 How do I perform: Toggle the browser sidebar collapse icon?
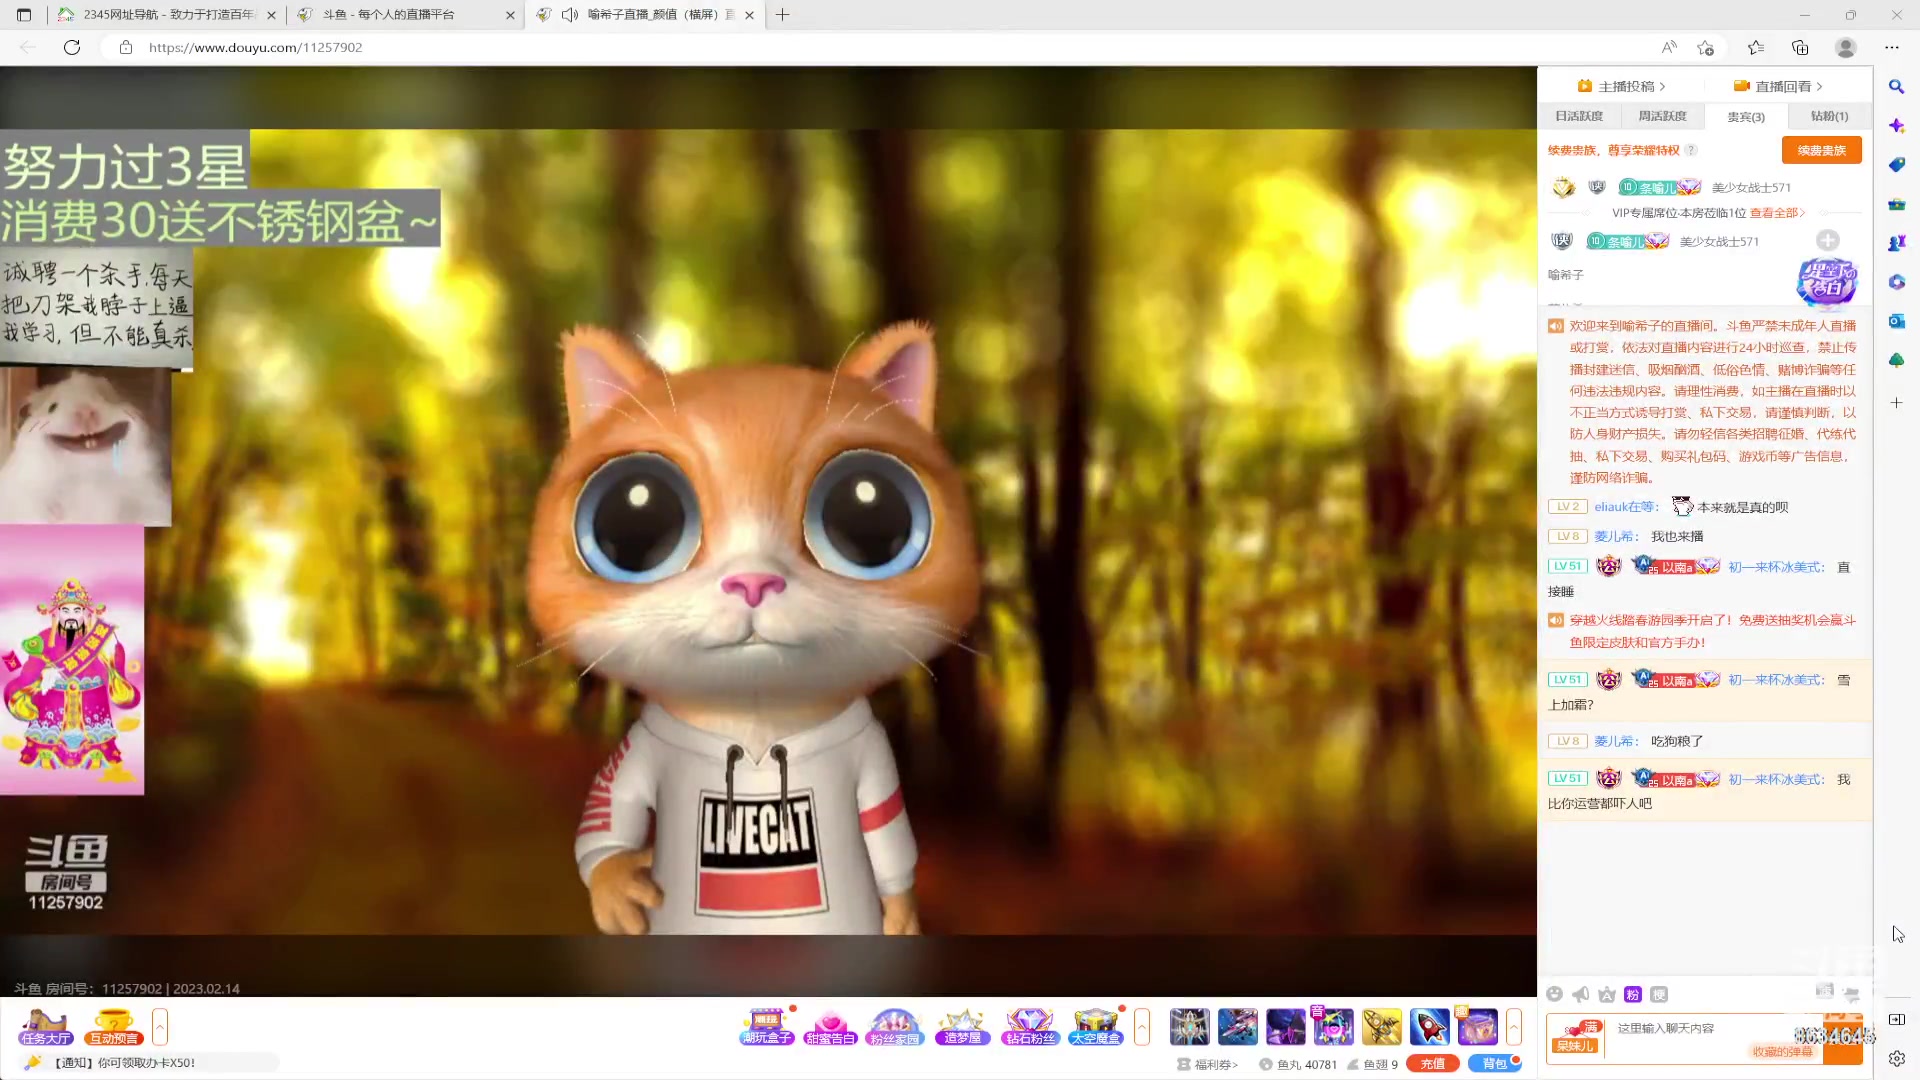1897,1019
